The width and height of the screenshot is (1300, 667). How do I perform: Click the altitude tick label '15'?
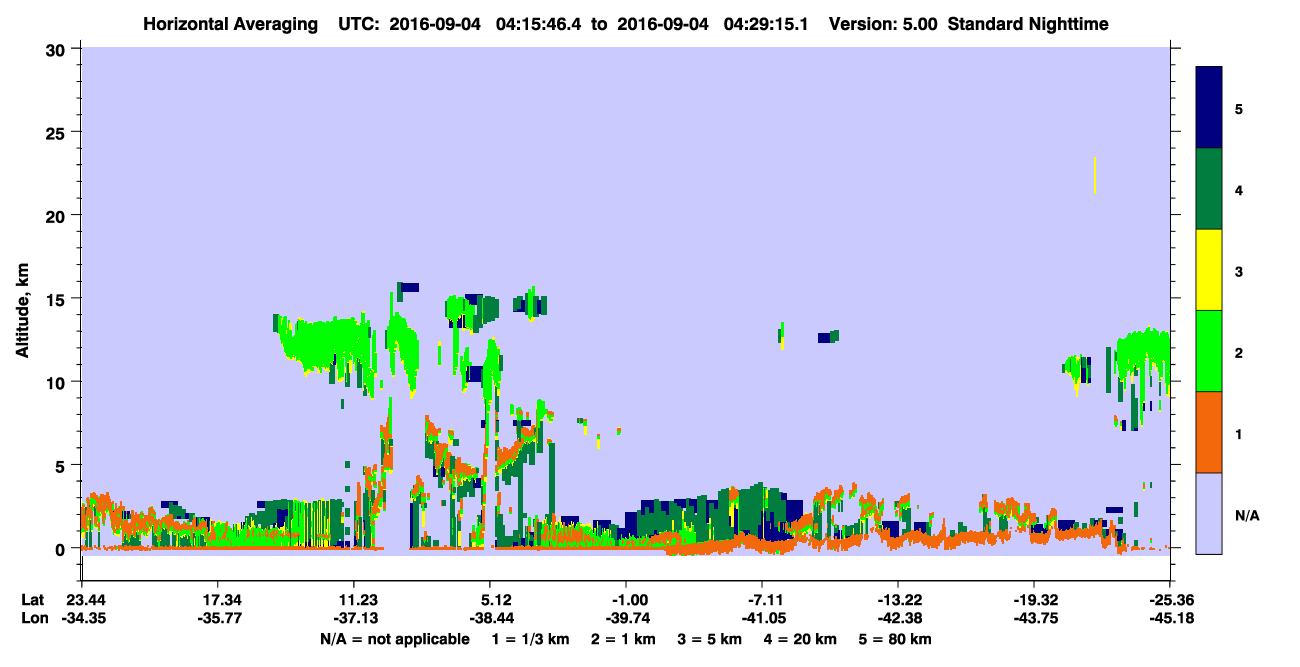[x=58, y=299]
